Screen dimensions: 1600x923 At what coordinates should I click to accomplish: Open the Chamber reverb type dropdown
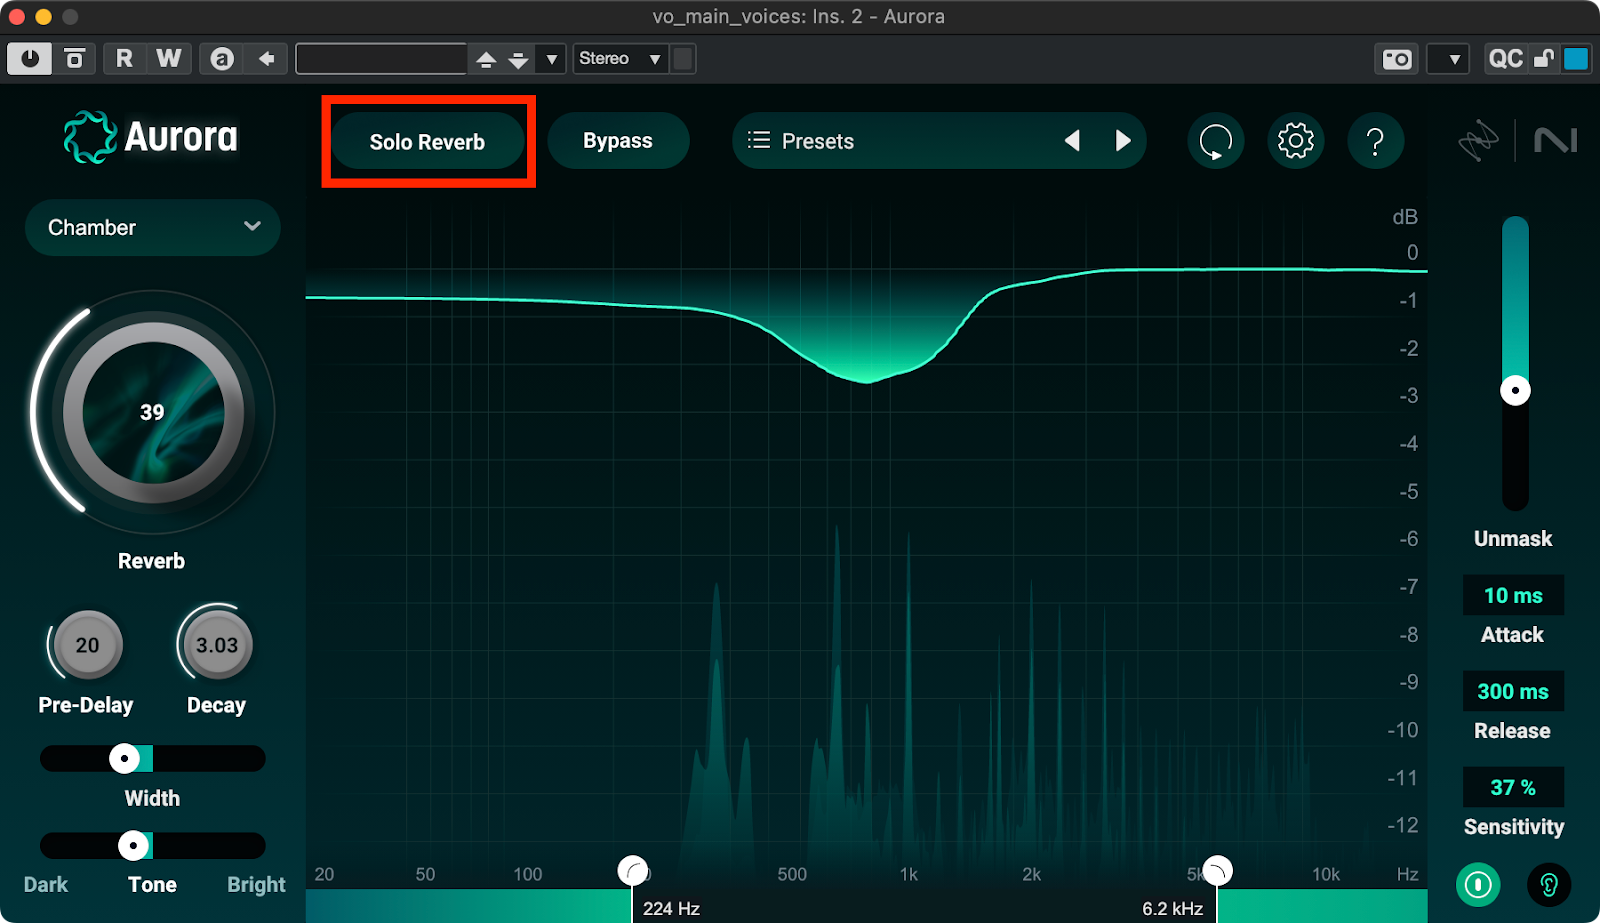(x=153, y=227)
